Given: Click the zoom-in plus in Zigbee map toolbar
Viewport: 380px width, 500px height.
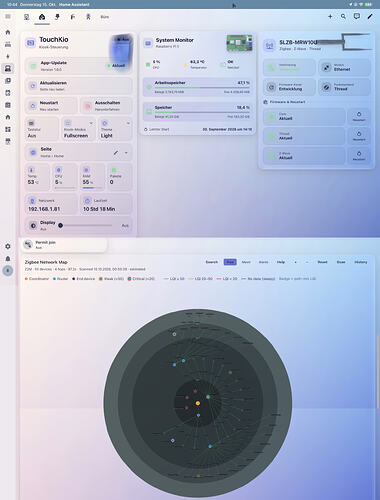Looking at the screenshot, I should [295, 262].
